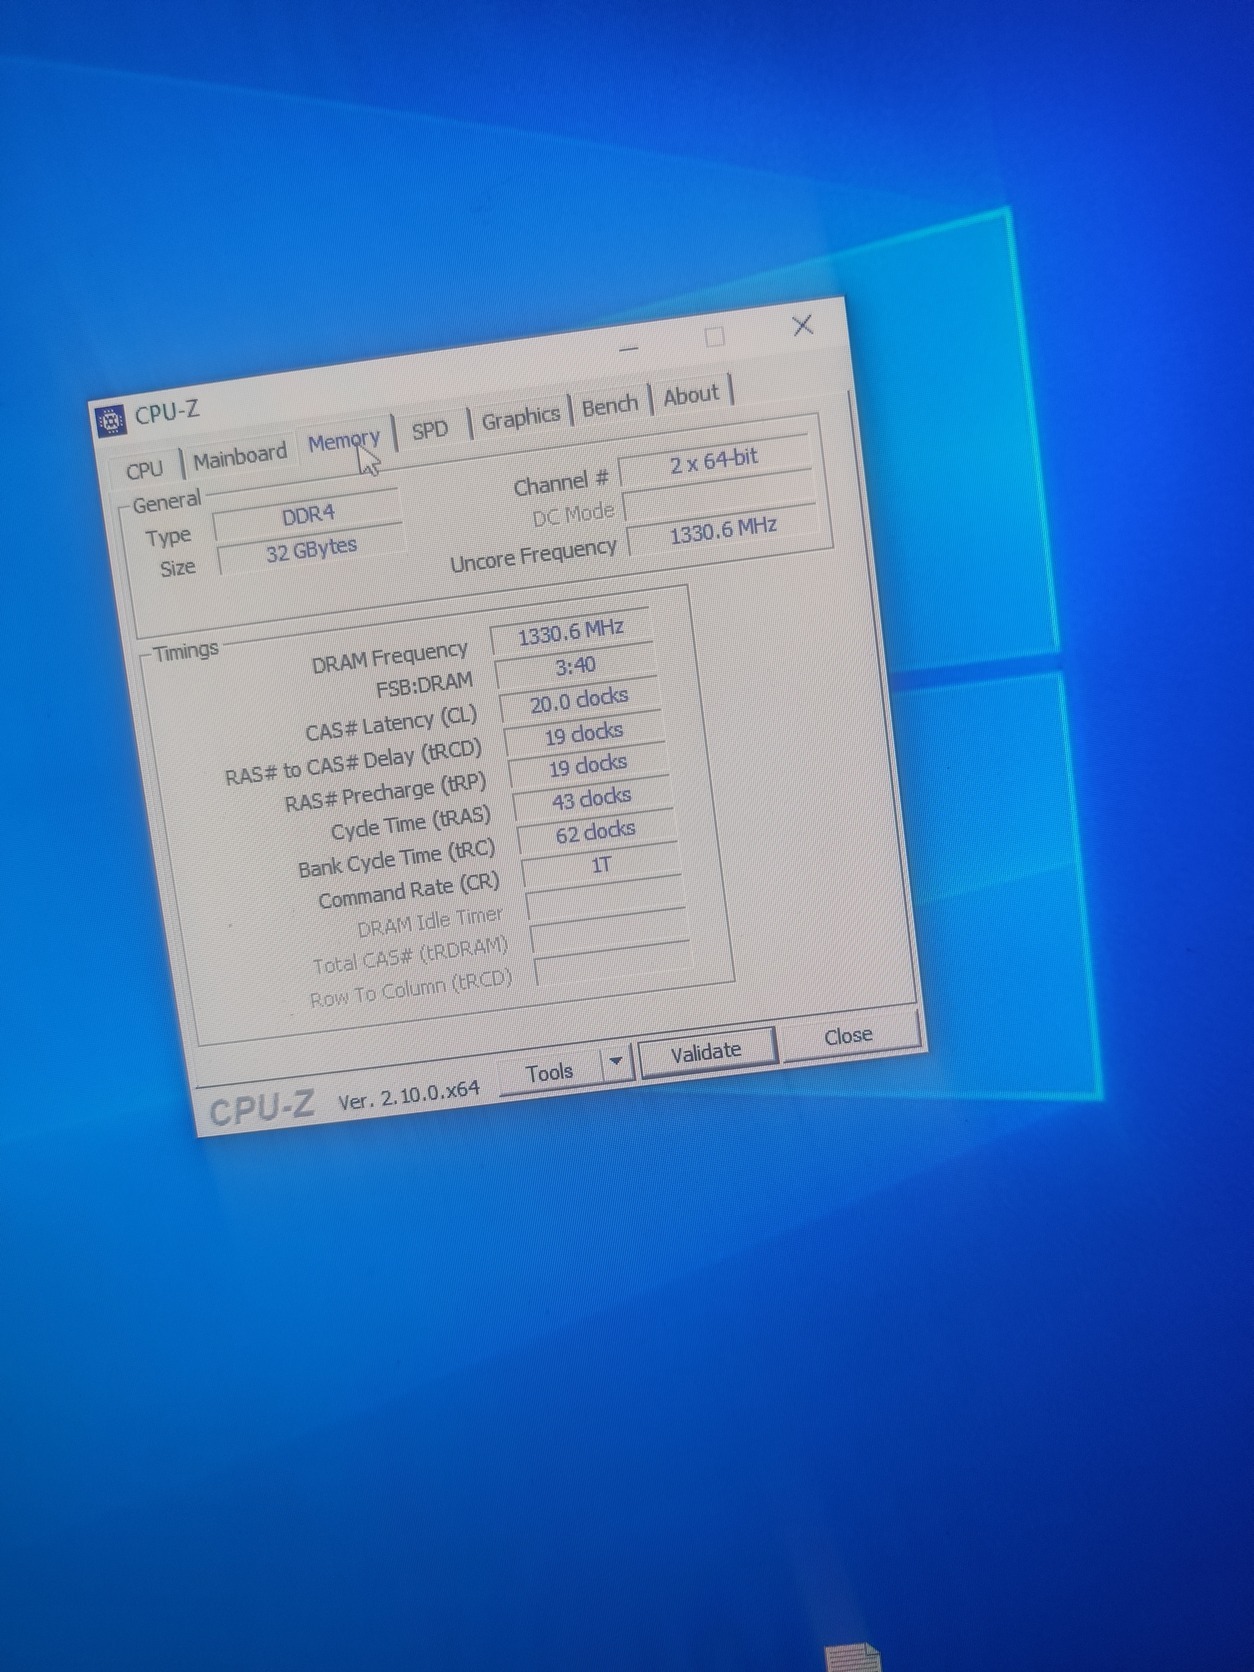Viewport: 1254px width, 1672px height.
Task: Click the DDR4 type field
Action: (308, 514)
